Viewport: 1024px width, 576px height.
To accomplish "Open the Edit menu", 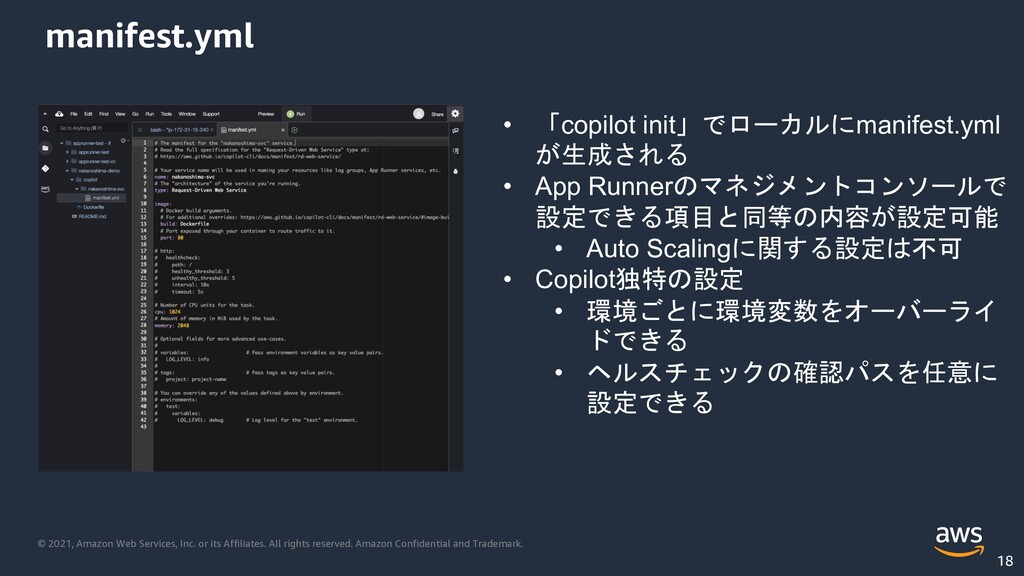I will [88, 114].
